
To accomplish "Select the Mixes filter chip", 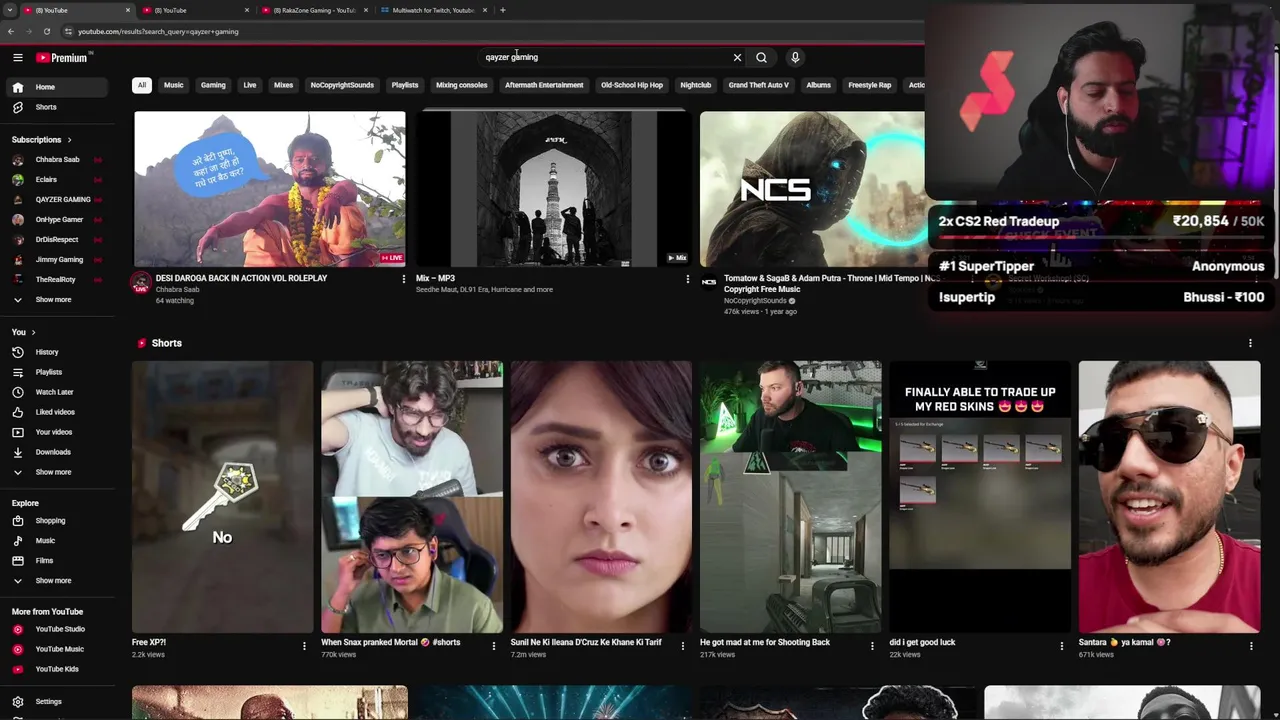I will point(284,85).
